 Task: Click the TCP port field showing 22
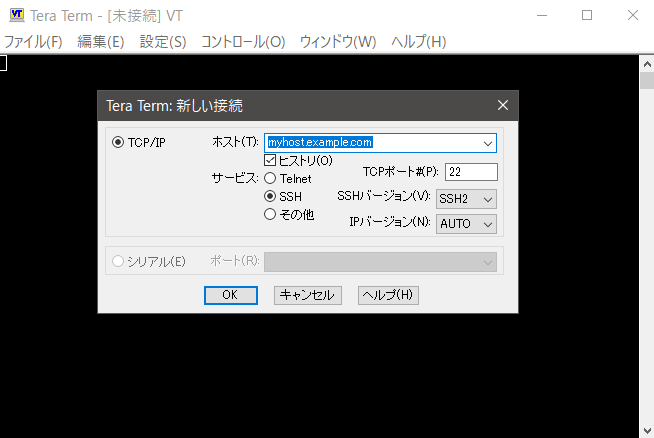tap(471, 172)
